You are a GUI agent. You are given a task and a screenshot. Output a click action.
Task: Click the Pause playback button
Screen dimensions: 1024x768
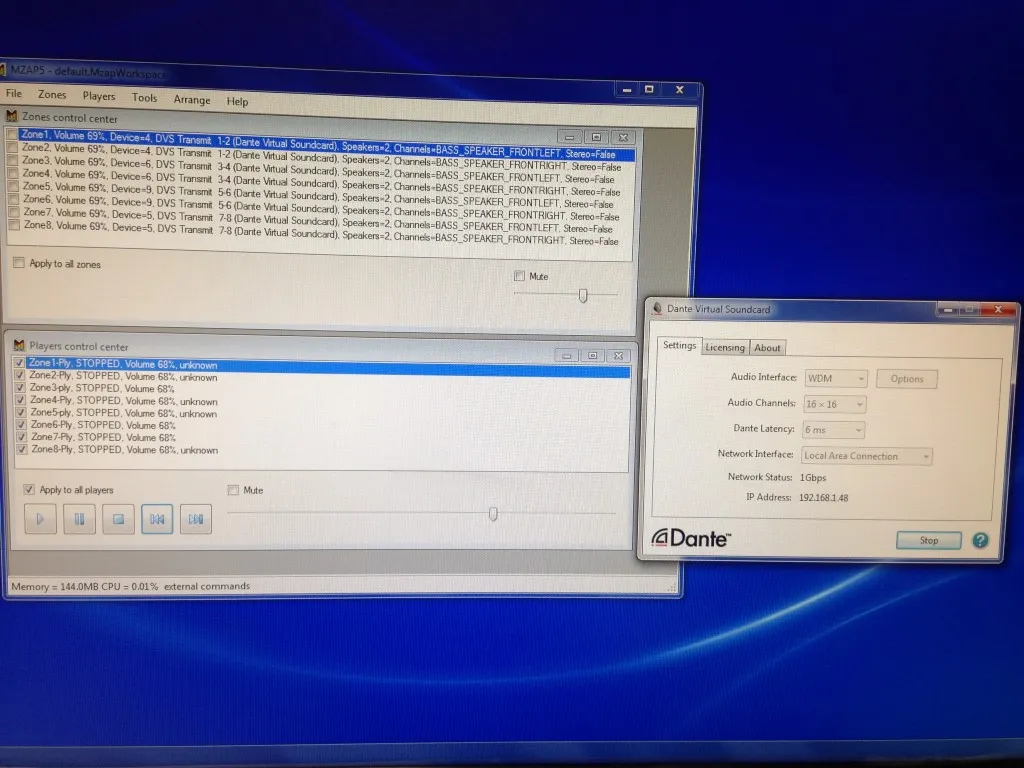[79, 519]
